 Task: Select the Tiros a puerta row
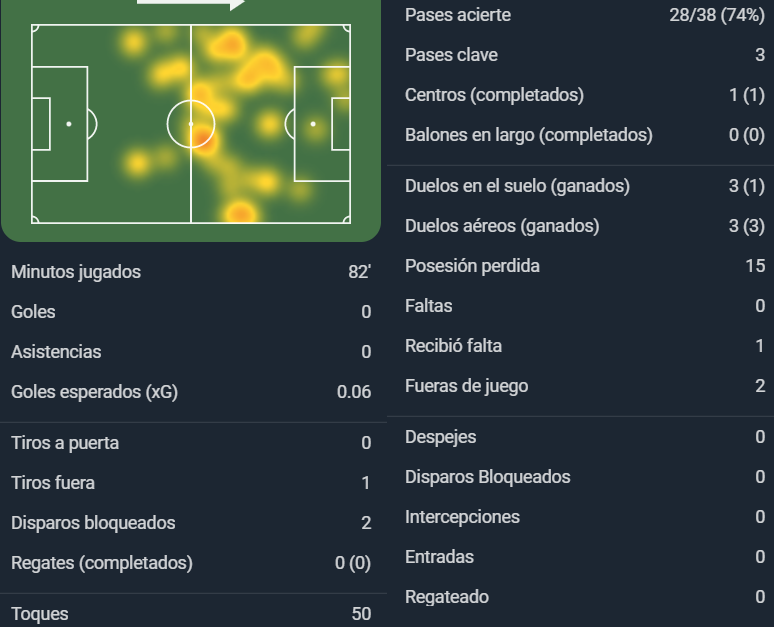[191, 443]
